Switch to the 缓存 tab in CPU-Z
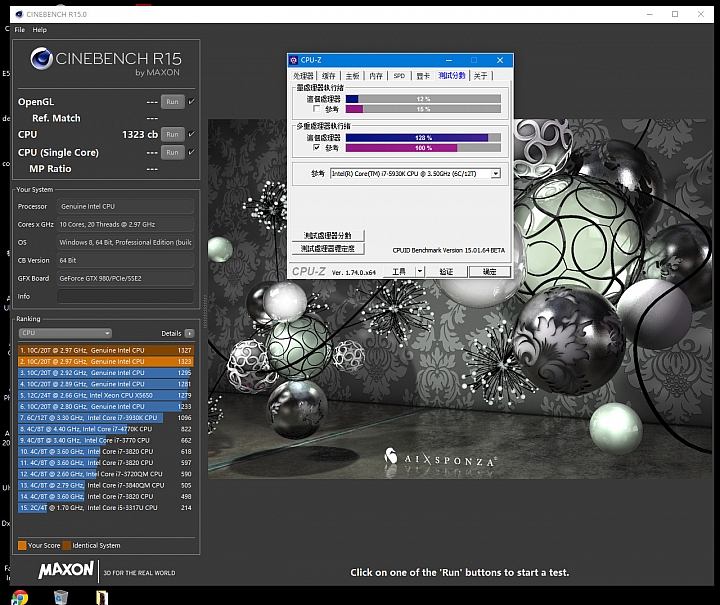This screenshot has width=720, height=605. tap(328, 76)
